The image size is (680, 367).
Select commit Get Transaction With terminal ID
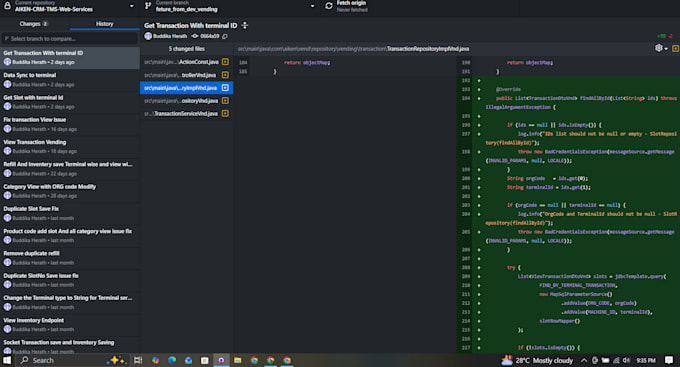pos(69,58)
